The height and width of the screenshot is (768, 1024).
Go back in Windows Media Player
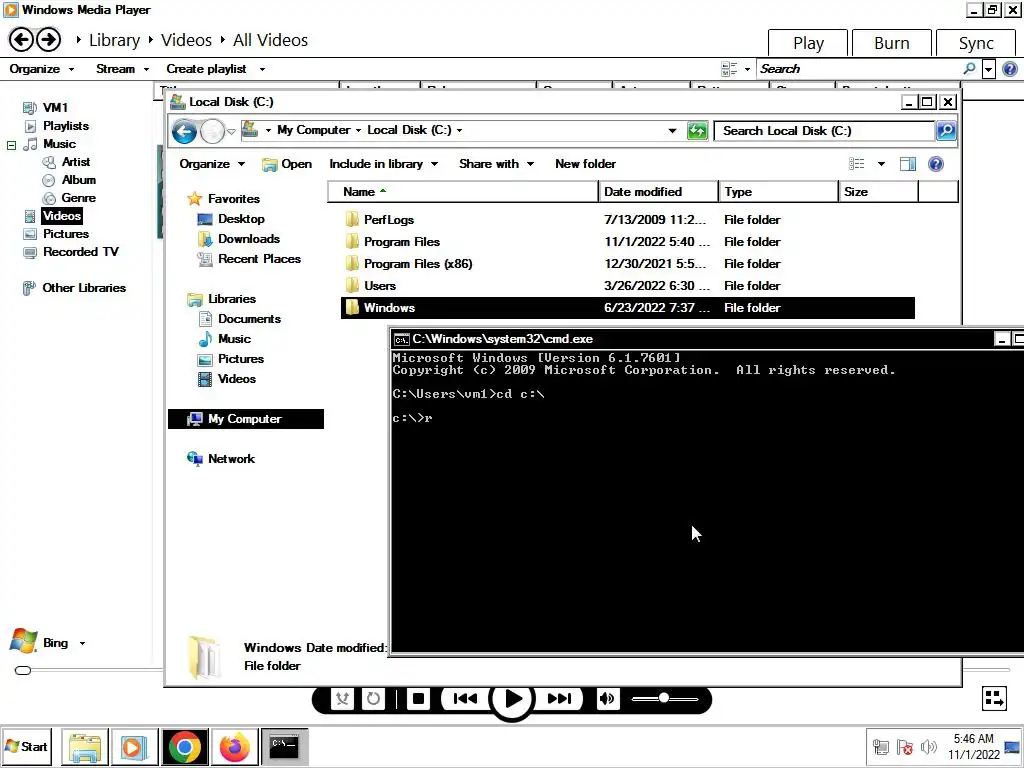click(21, 40)
